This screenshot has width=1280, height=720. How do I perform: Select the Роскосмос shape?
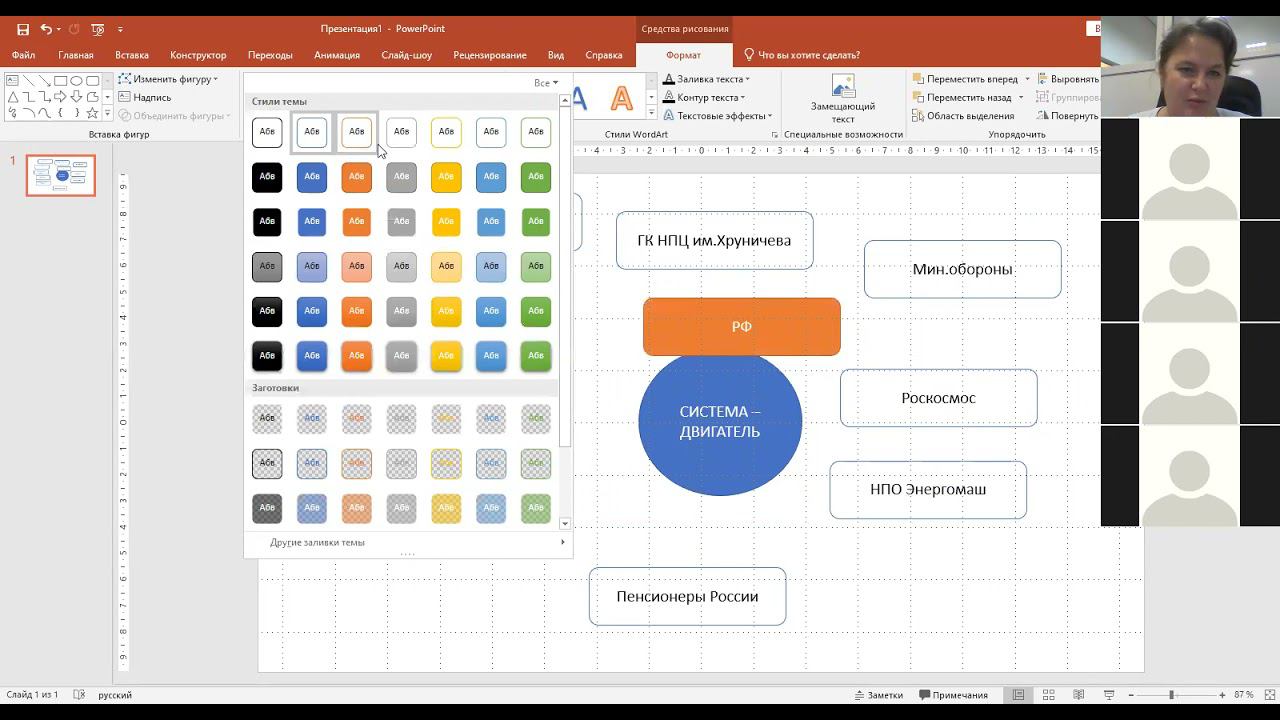coord(938,398)
